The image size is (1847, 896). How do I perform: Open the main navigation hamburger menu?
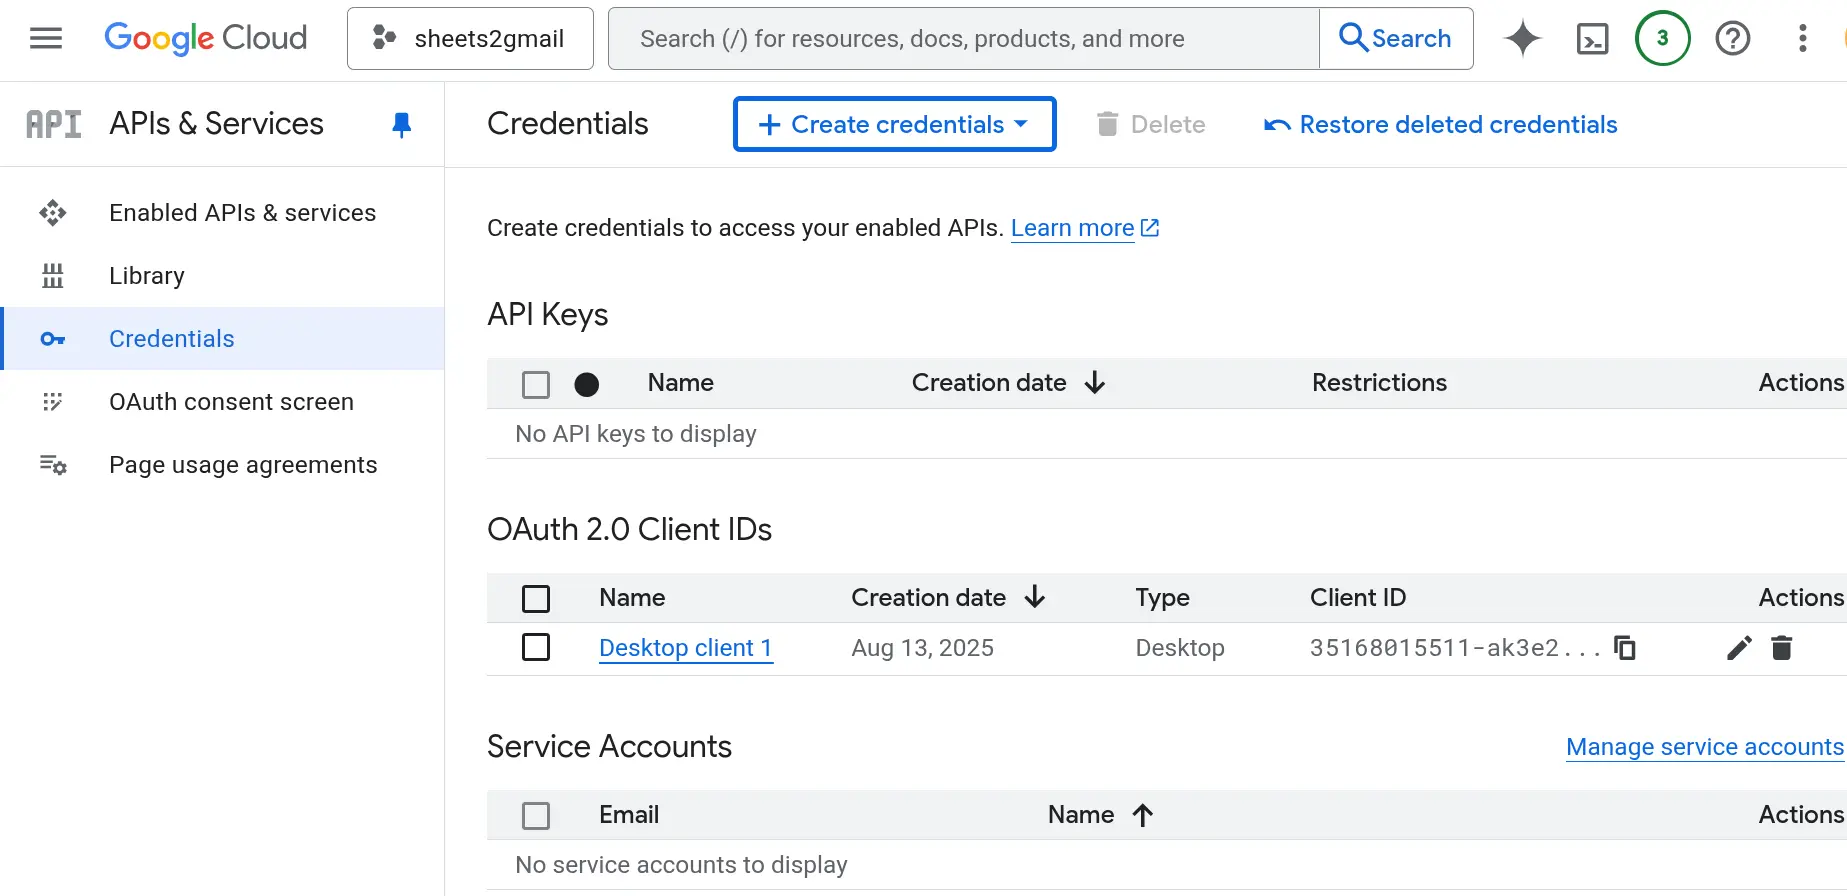(46, 38)
